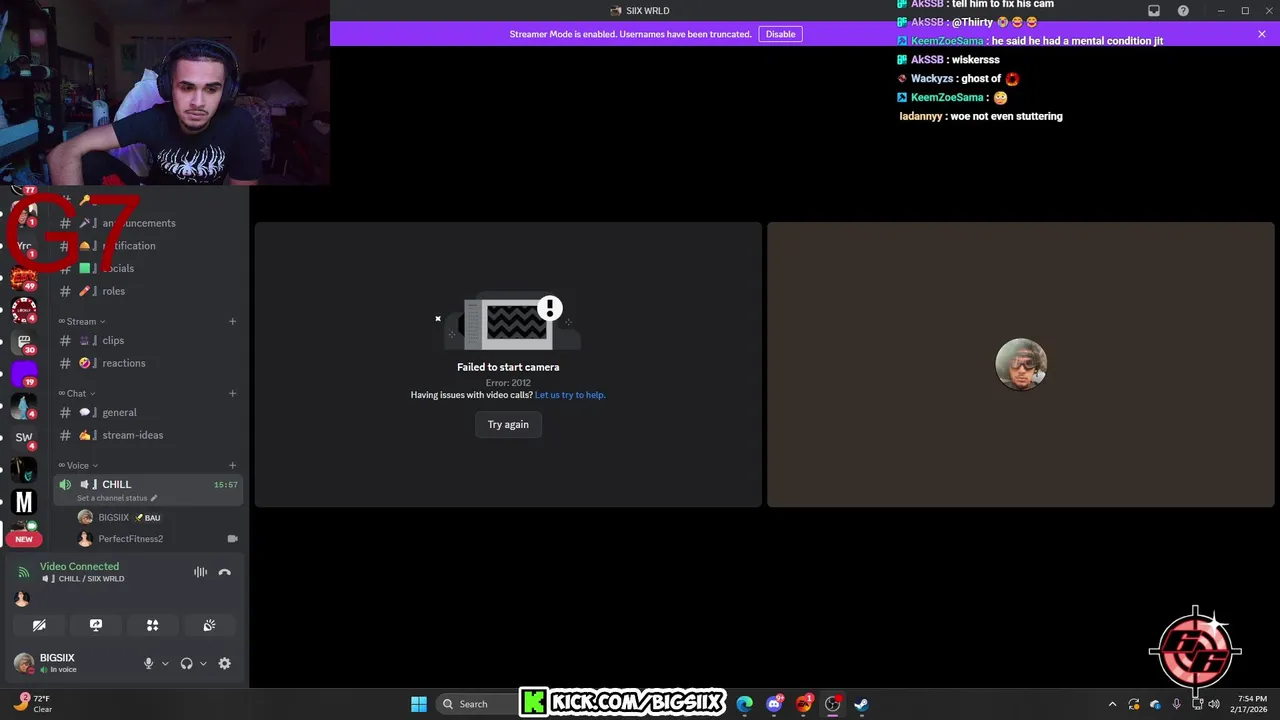Image resolution: width=1280 pixels, height=720 pixels.
Task: Dismiss the Streamer Mode banner
Action: (1262, 34)
